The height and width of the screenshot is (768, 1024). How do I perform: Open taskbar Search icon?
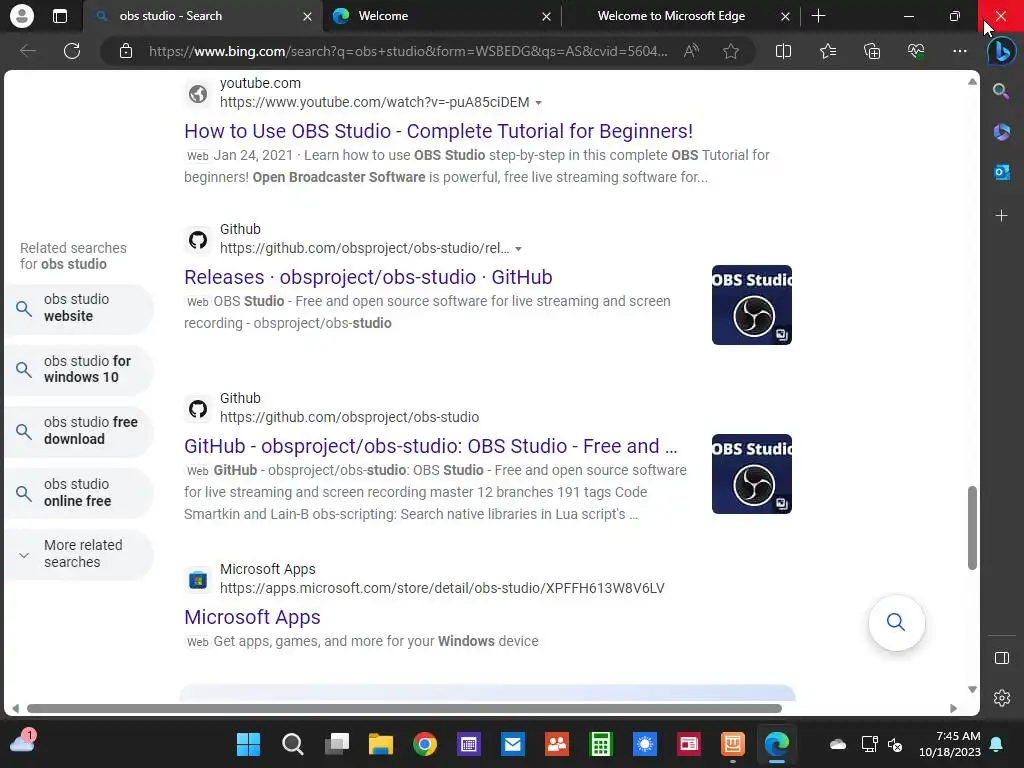pyautogui.click(x=292, y=744)
